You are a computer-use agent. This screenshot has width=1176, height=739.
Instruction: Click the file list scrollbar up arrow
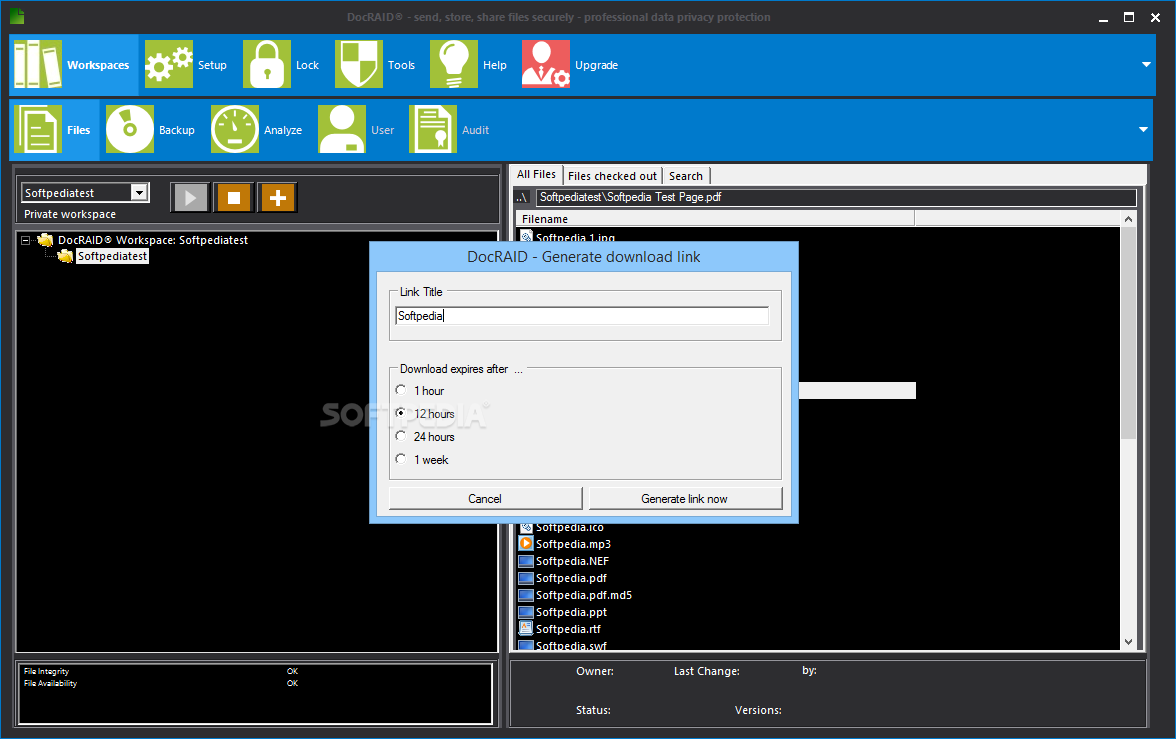(x=1128, y=219)
